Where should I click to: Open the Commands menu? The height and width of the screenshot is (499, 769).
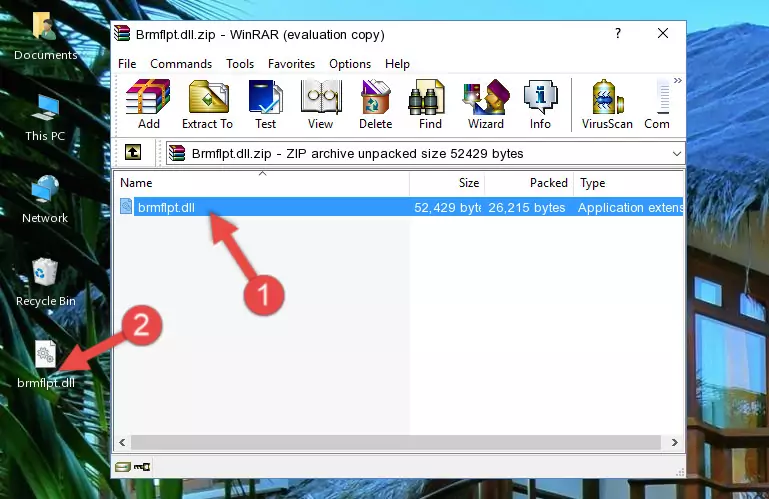(181, 64)
